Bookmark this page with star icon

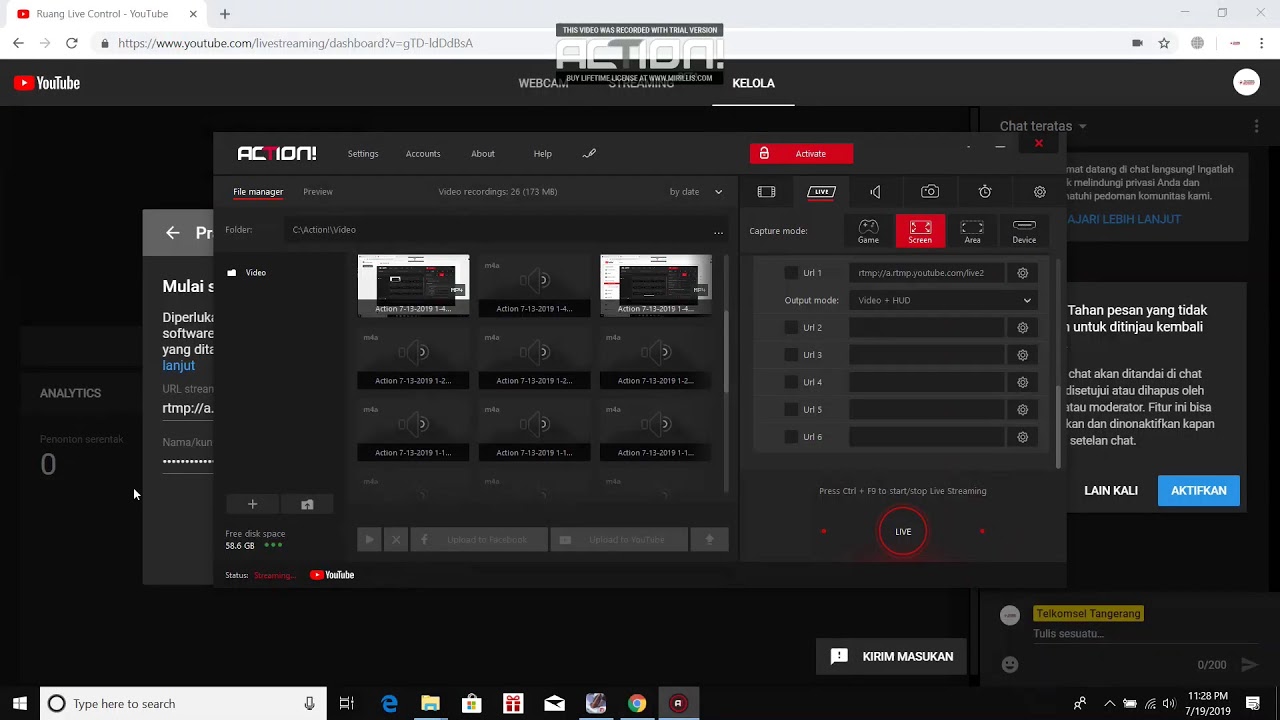point(1164,43)
